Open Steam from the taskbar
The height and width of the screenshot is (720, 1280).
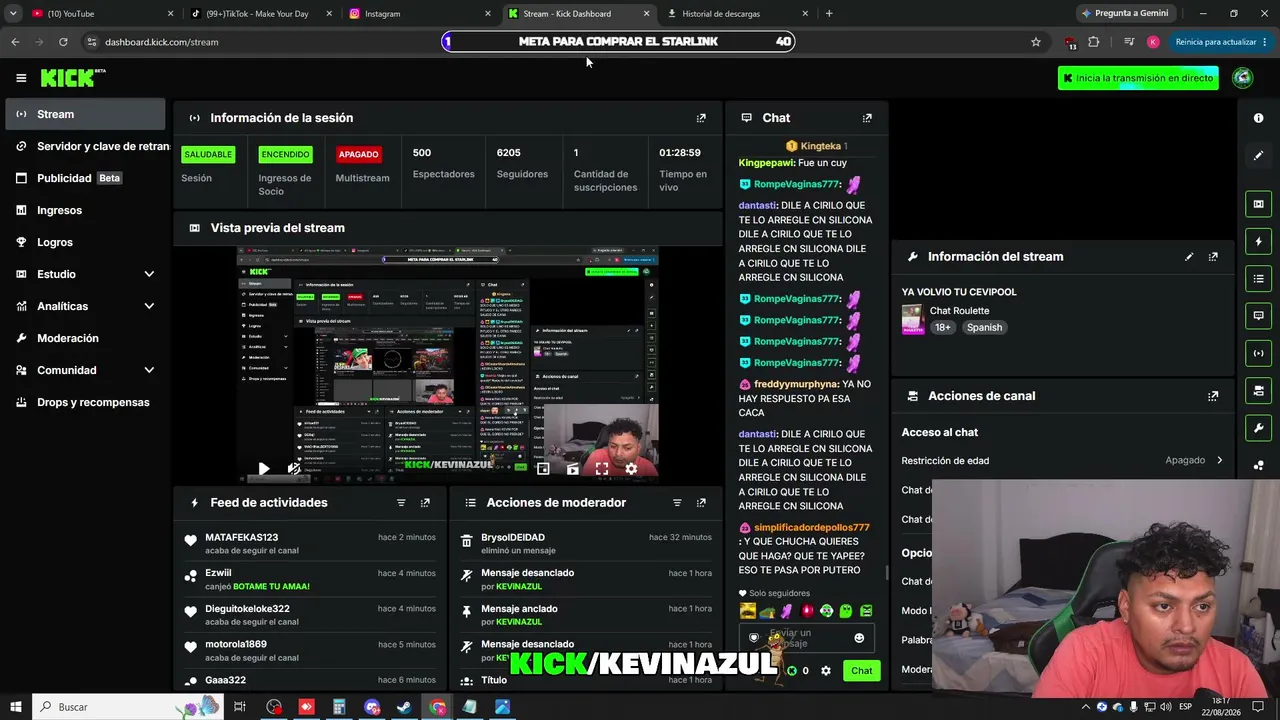pyautogui.click(x=405, y=707)
